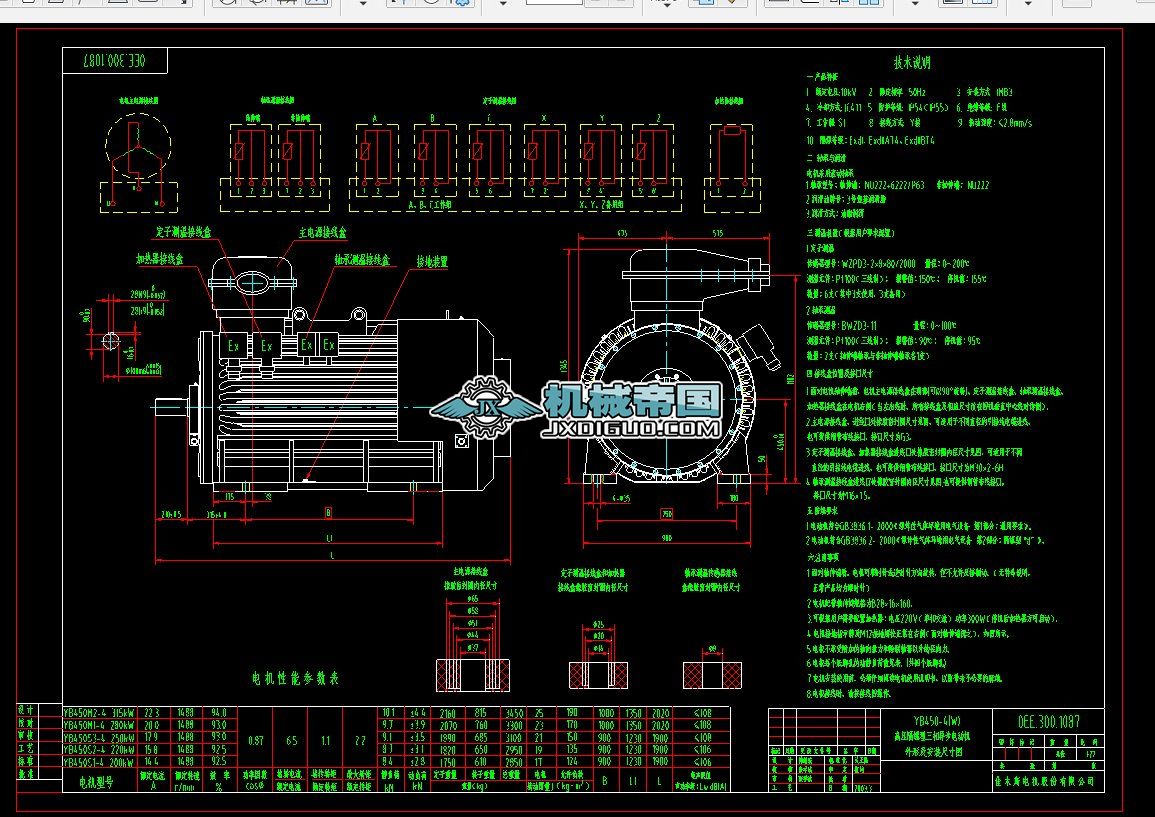This screenshot has width=1155, height=817.
Task: Click the JXDIGUO.COM watermark link
Action: pyautogui.click(x=629, y=429)
